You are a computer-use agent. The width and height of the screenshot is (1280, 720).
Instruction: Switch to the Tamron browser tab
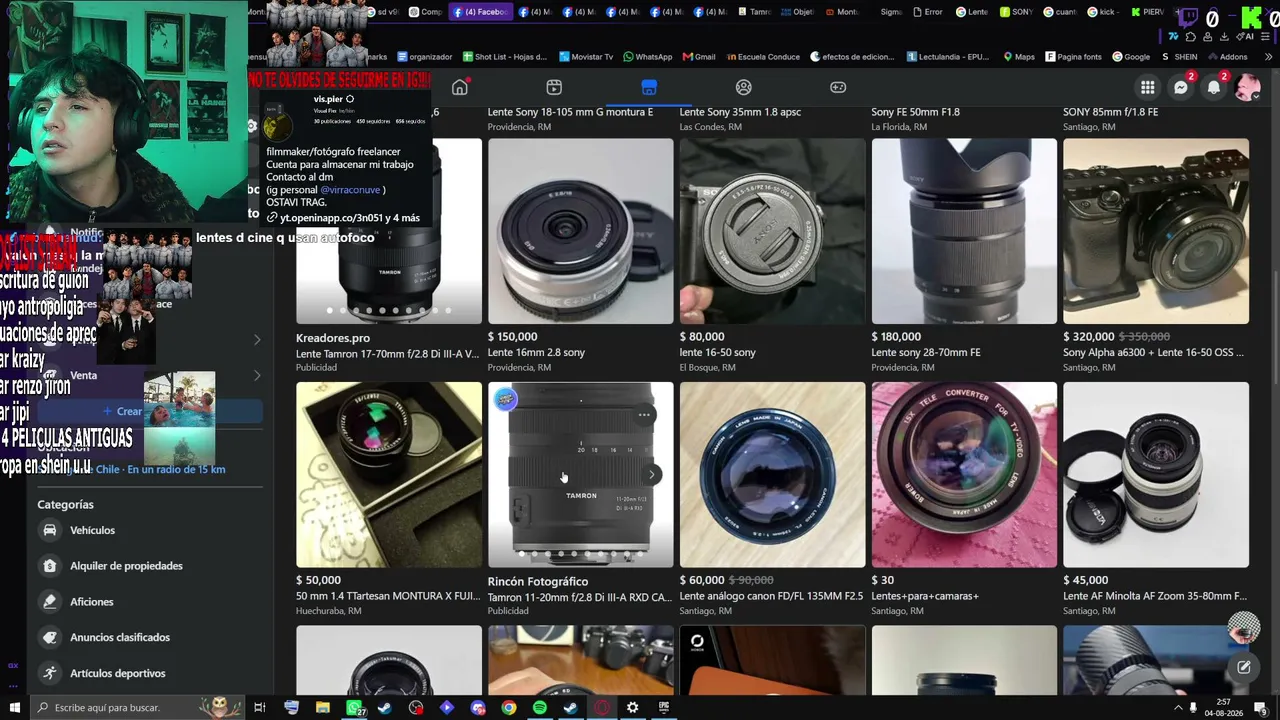point(754,12)
